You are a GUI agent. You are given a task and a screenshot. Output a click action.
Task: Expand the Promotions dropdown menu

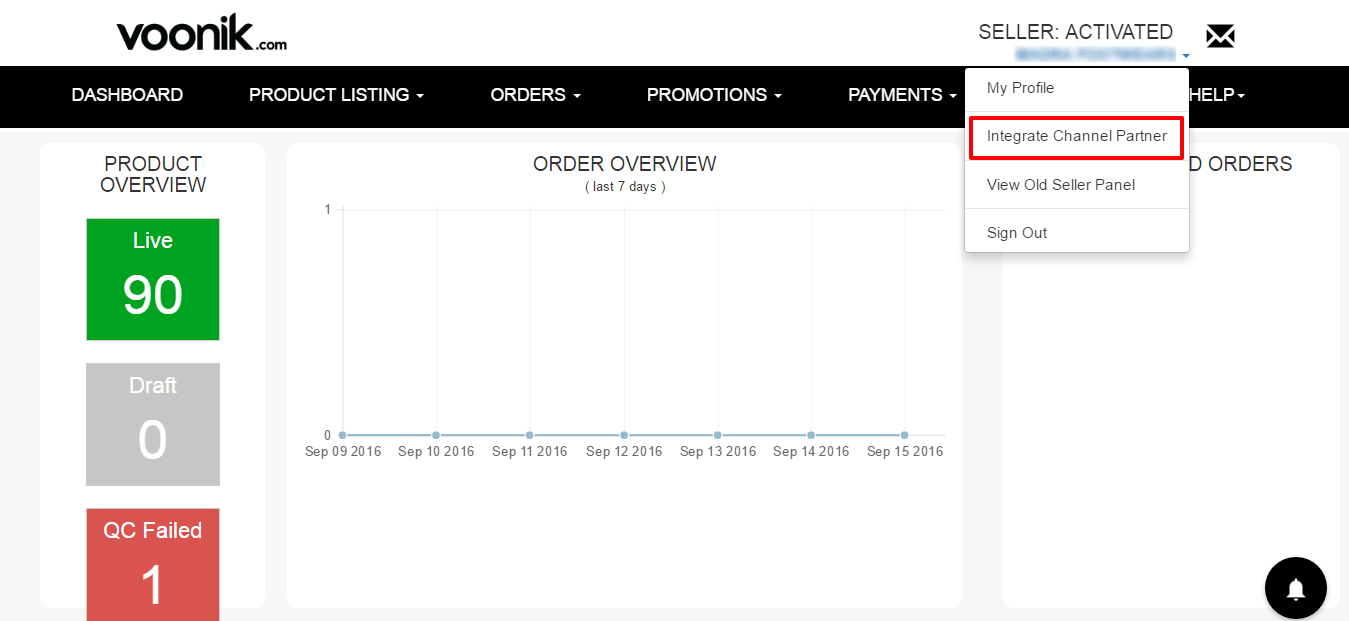(x=714, y=95)
